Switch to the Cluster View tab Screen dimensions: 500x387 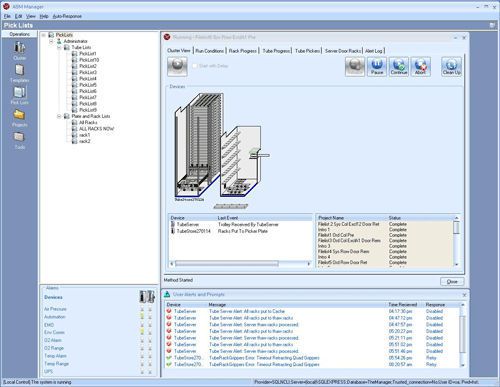179,51
